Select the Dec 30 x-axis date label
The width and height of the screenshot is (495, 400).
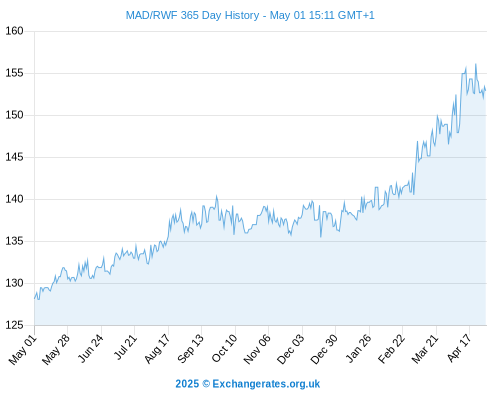tap(323, 349)
